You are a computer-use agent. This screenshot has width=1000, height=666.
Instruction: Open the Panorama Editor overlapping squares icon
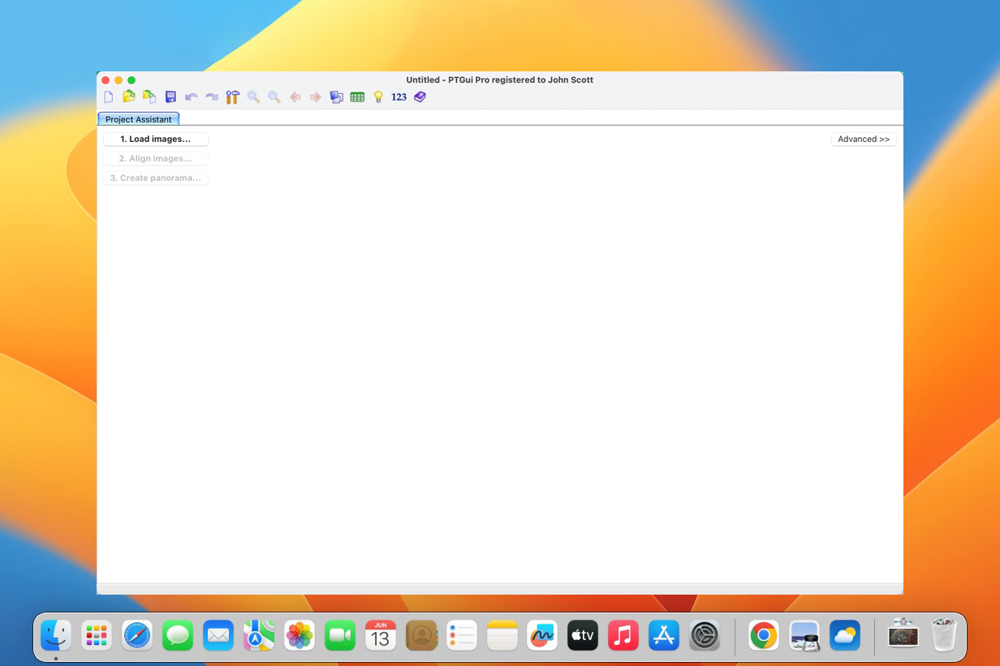(336, 97)
